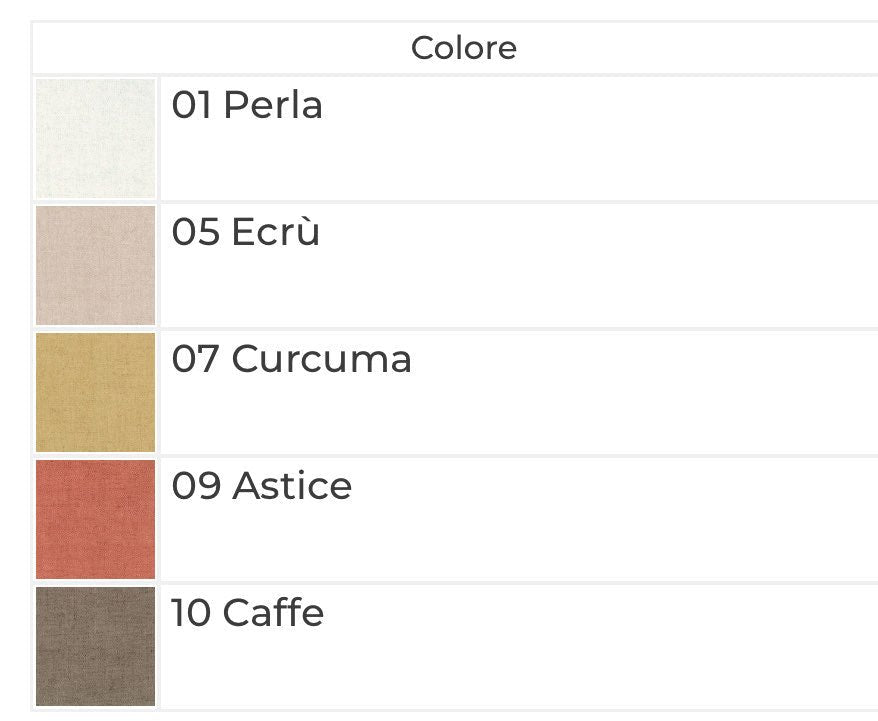The width and height of the screenshot is (878, 721).
Task: Select the 09 Astice red-orange swatch
Action: click(x=96, y=519)
